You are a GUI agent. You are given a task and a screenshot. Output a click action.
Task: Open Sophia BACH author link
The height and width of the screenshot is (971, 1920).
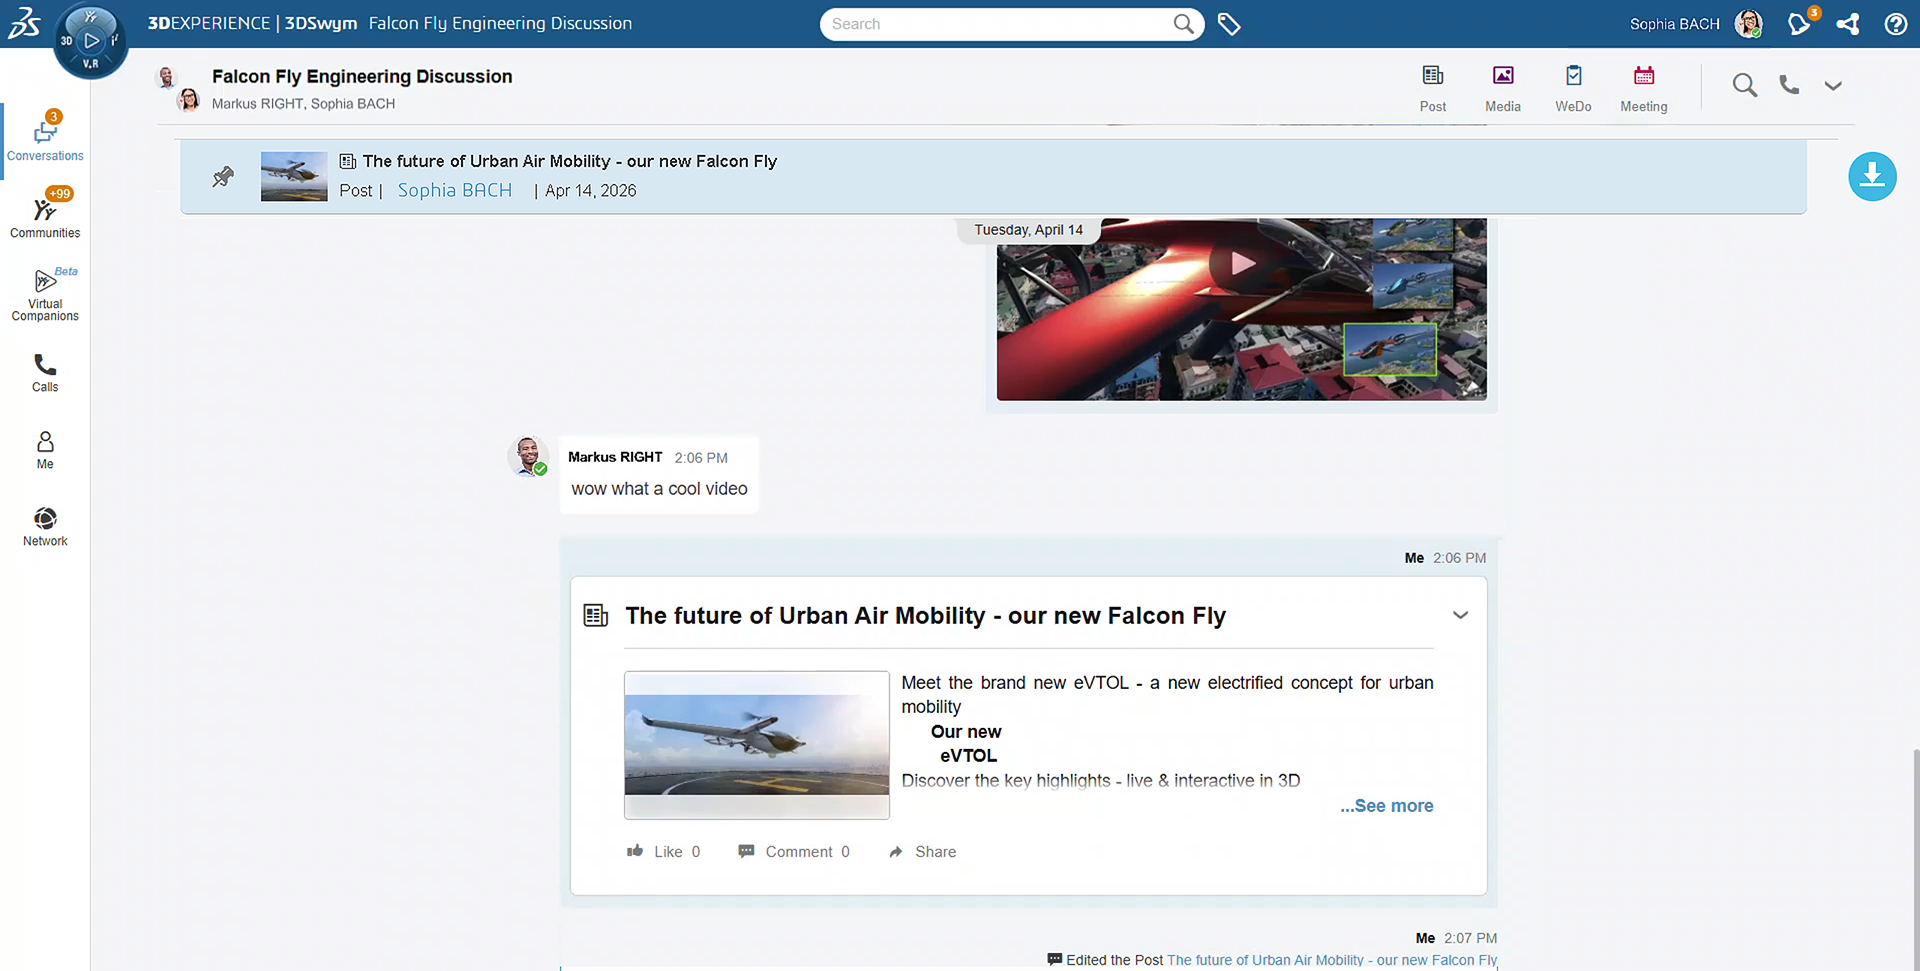(x=455, y=190)
